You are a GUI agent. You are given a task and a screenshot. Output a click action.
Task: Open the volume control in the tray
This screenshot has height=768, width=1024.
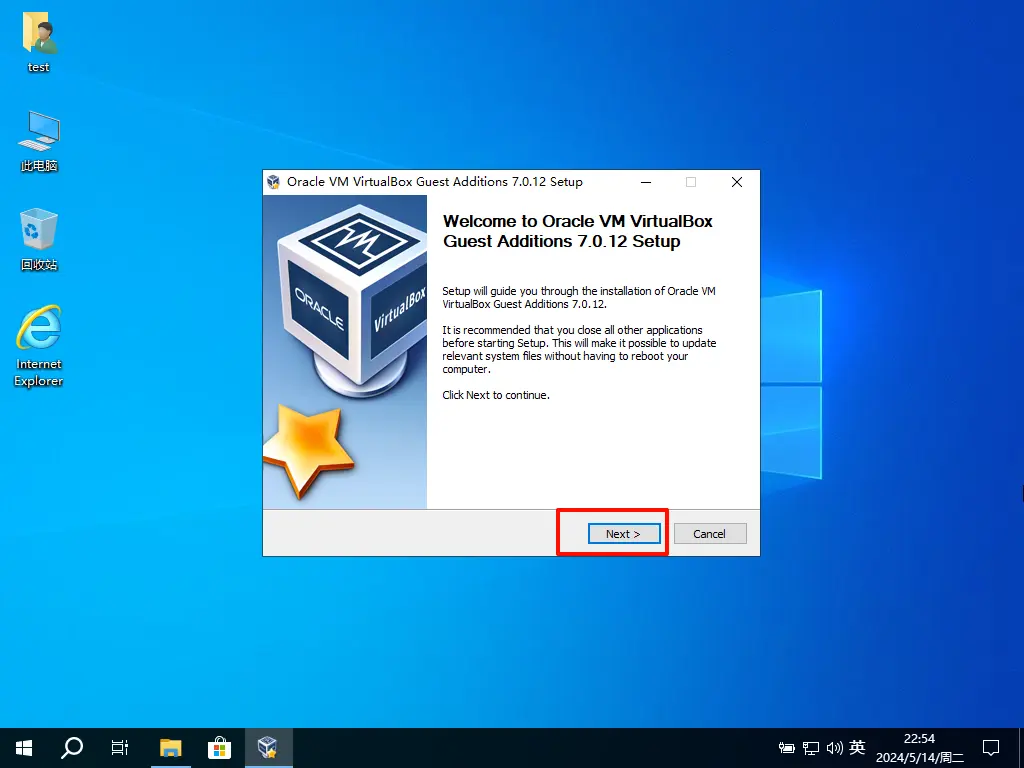835,748
